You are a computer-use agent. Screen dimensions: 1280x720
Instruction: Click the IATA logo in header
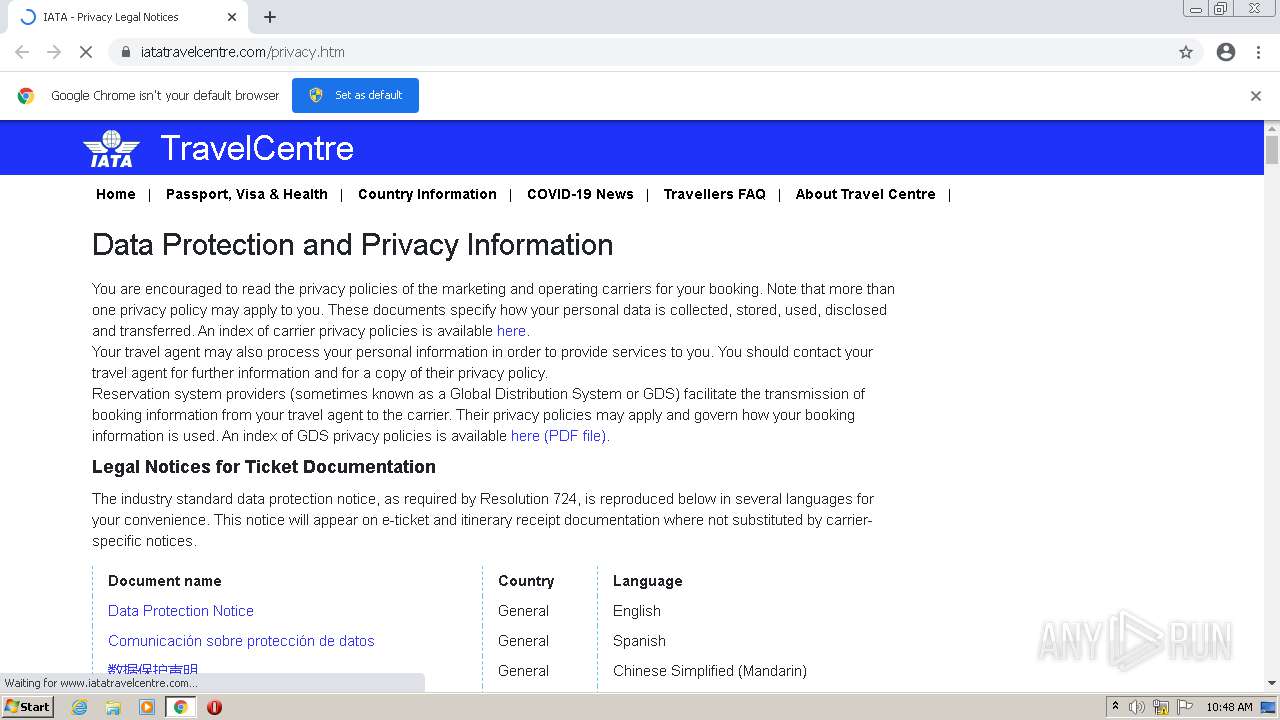click(111, 148)
